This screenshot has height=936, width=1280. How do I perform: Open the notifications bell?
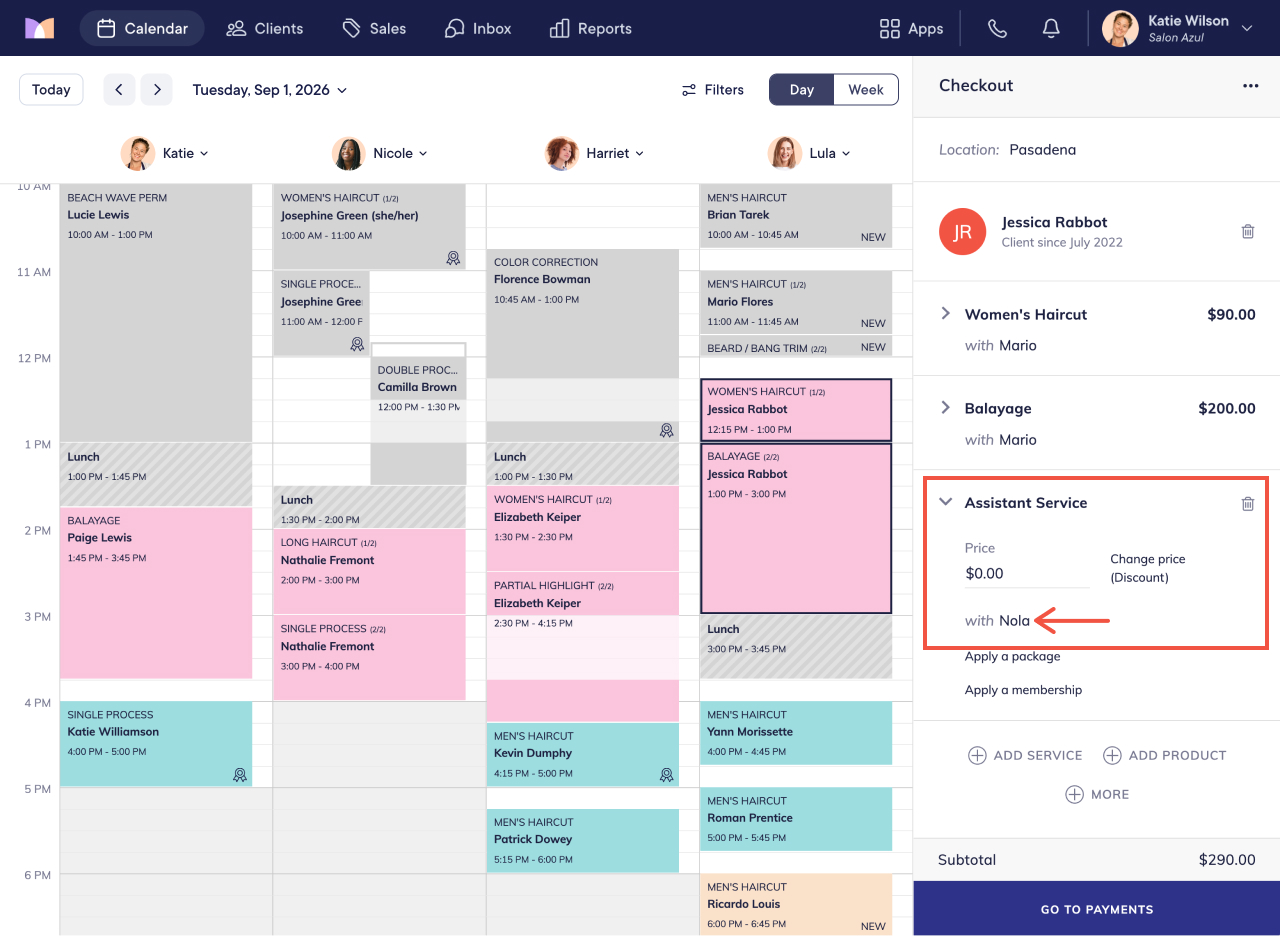click(x=1051, y=28)
